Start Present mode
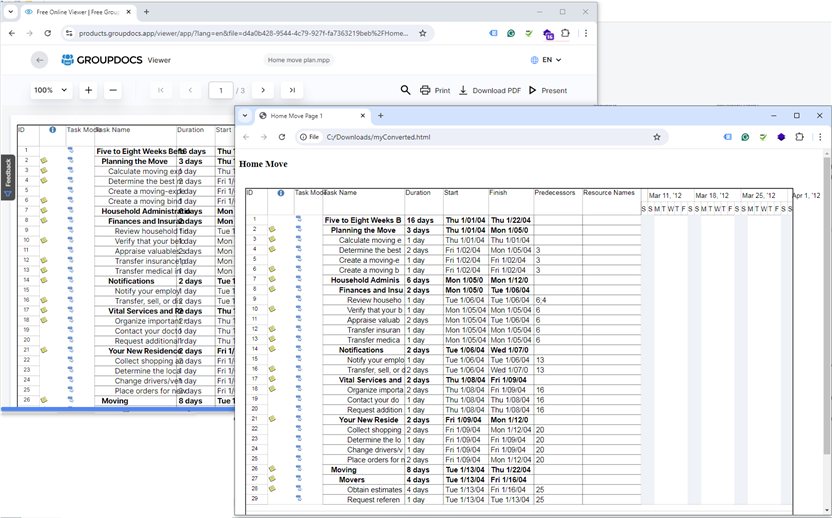 coord(548,90)
